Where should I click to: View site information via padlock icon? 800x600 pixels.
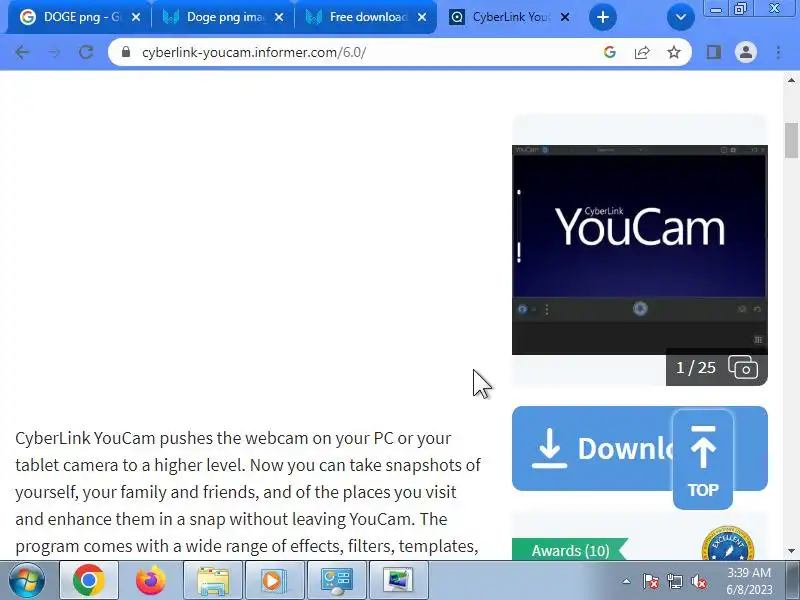coord(126,52)
